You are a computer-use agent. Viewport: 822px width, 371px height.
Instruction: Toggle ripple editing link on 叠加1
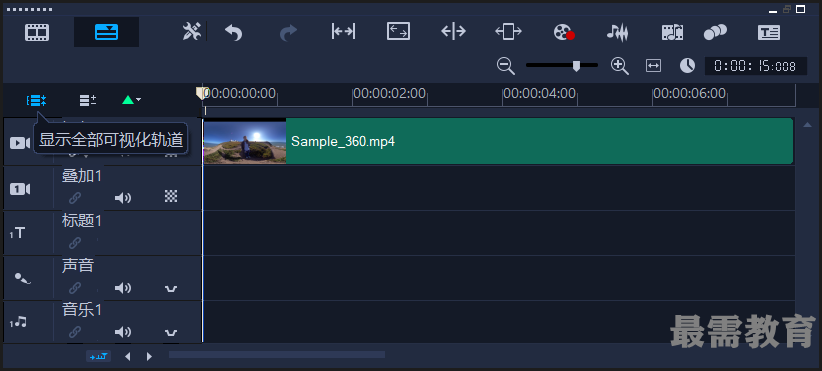[75, 198]
